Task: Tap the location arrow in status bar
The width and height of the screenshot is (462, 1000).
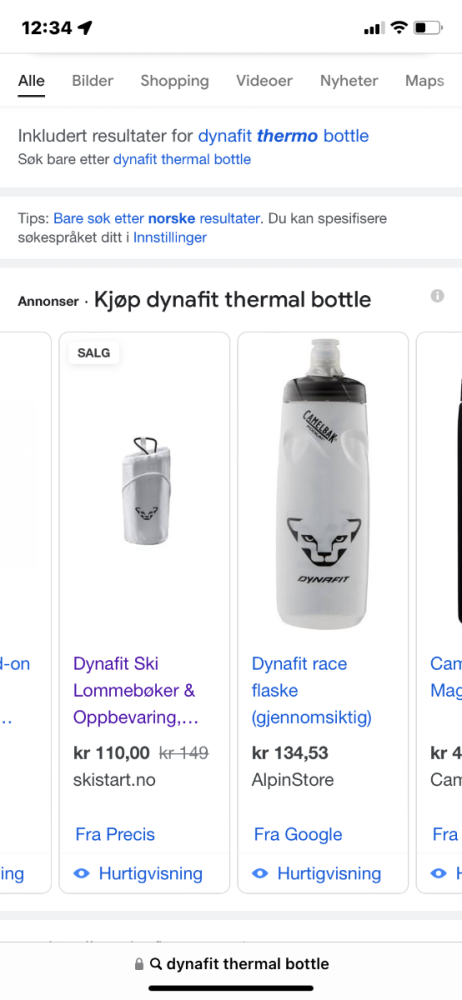Action: click(x=85, y=27)
